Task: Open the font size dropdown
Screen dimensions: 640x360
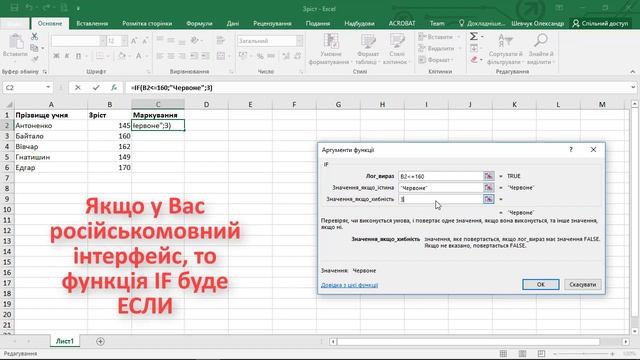Action: [124, 41]
